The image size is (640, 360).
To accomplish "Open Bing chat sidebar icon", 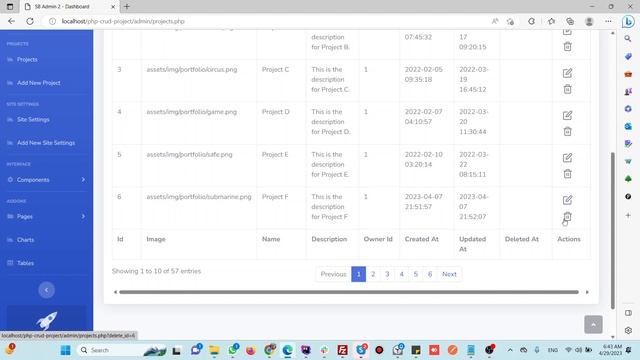I will click(628, 21).
